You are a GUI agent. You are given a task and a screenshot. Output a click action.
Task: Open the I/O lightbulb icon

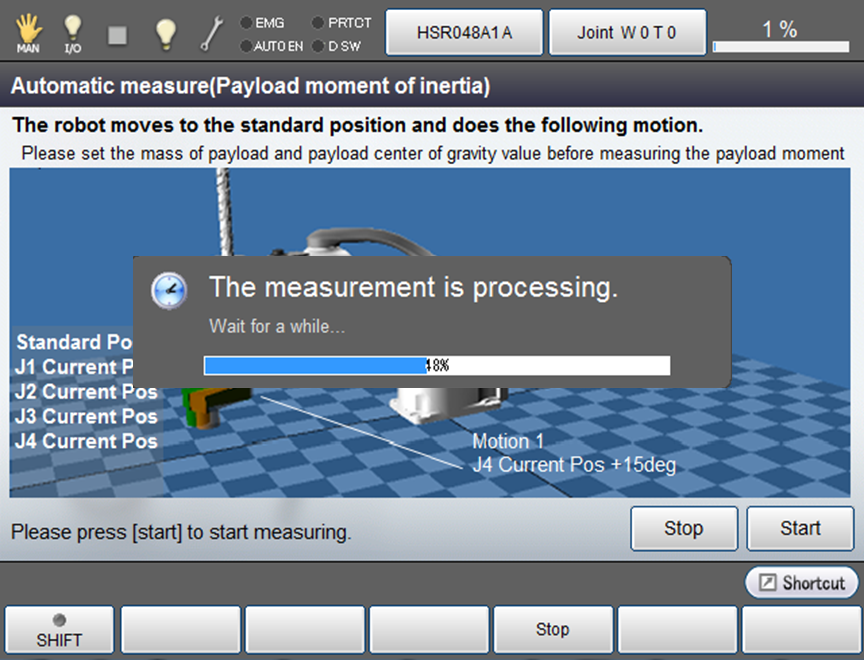[x=73, y=33]
